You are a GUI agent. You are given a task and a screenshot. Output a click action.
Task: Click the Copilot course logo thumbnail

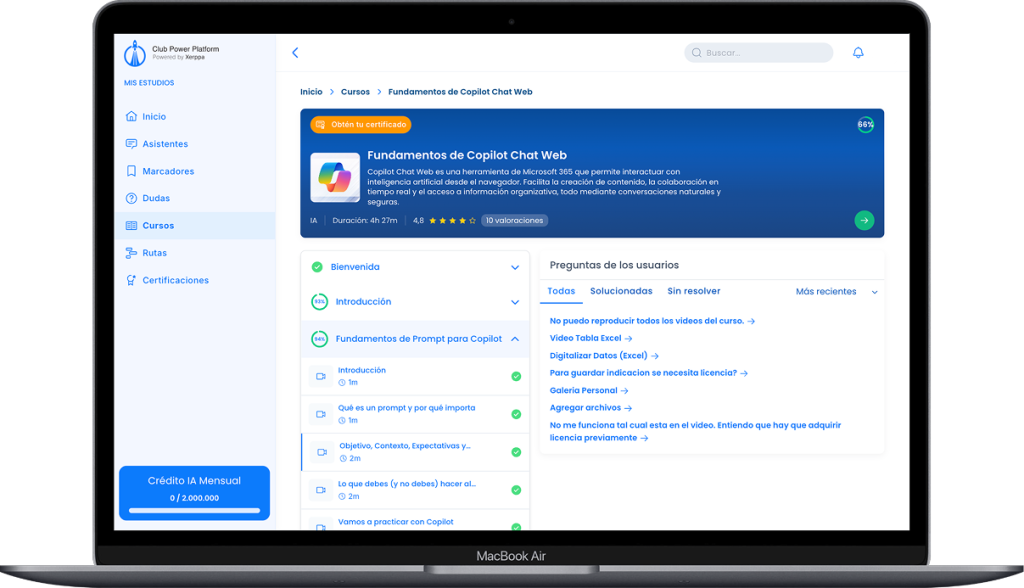(335, 177)
